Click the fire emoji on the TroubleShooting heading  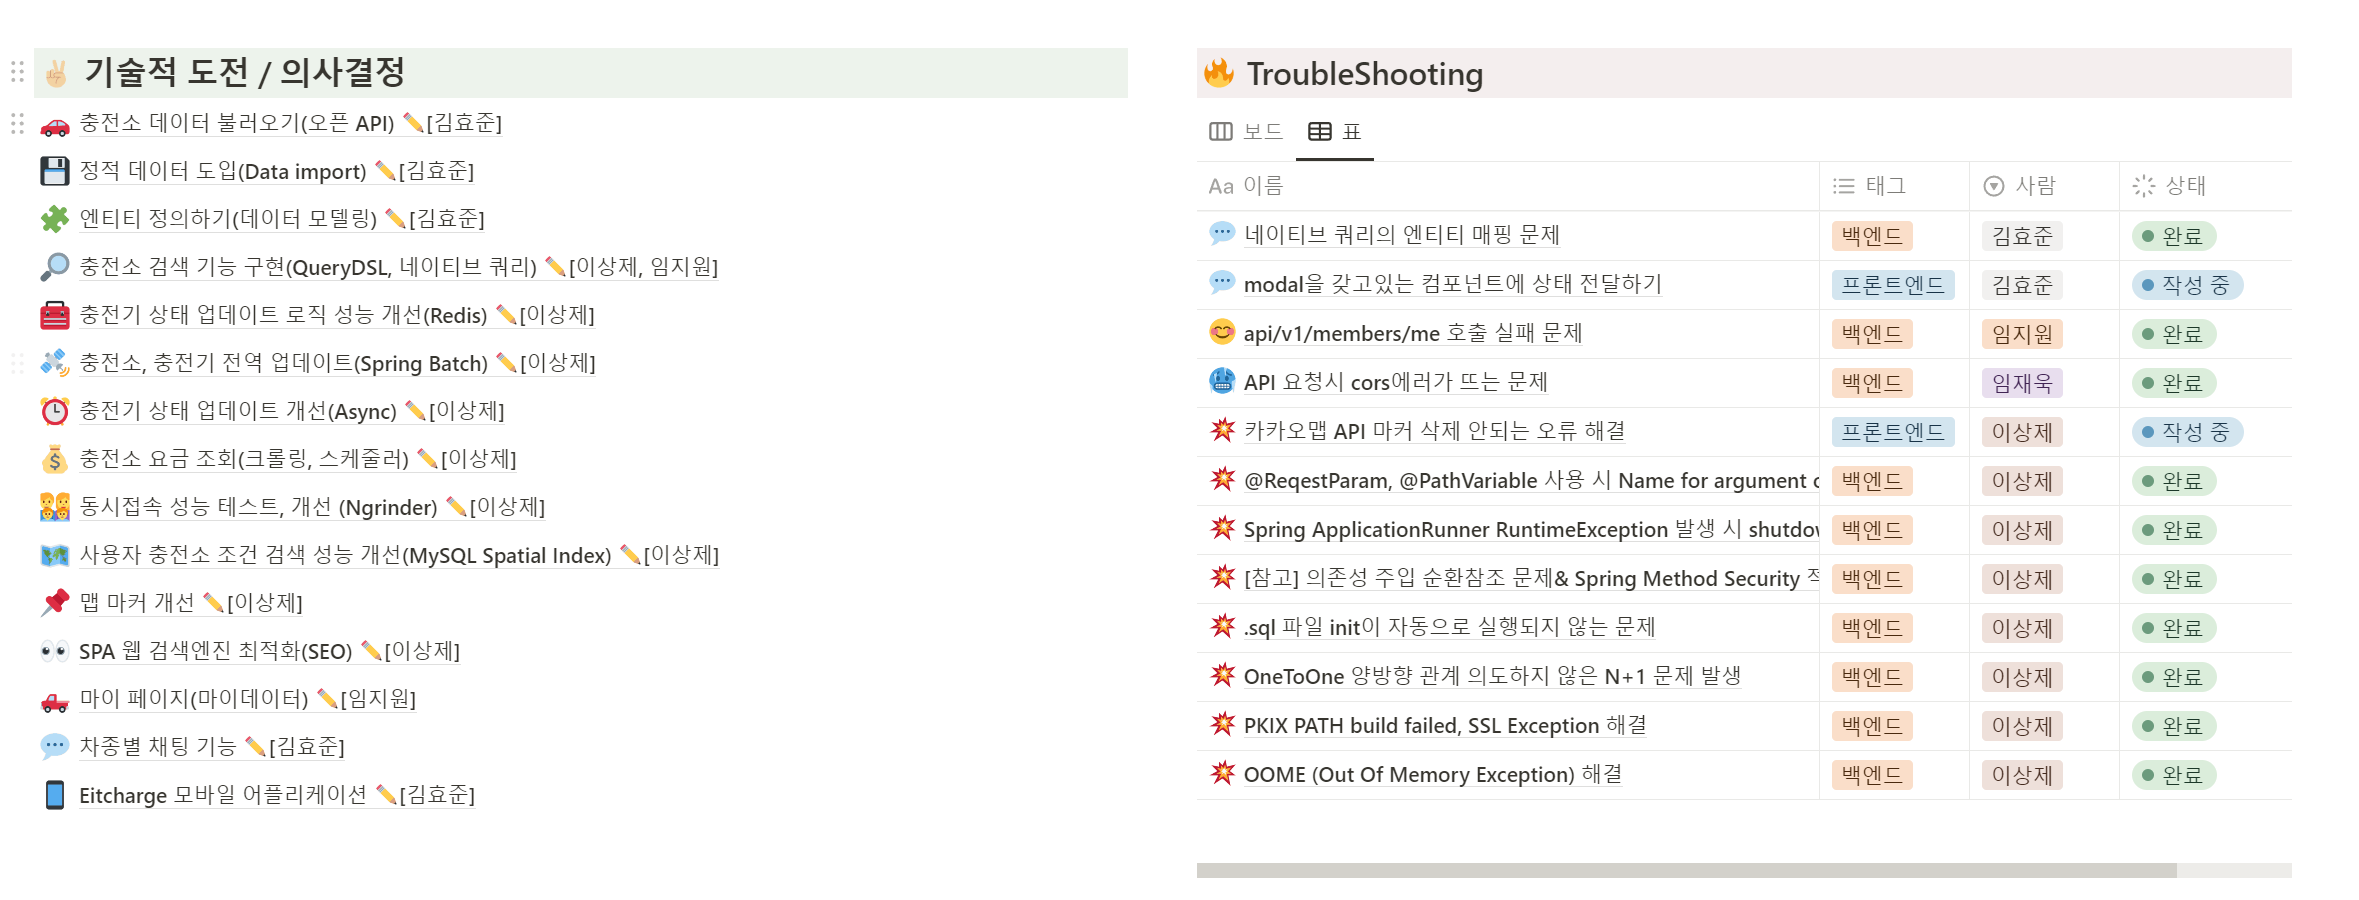(1219, 73)
